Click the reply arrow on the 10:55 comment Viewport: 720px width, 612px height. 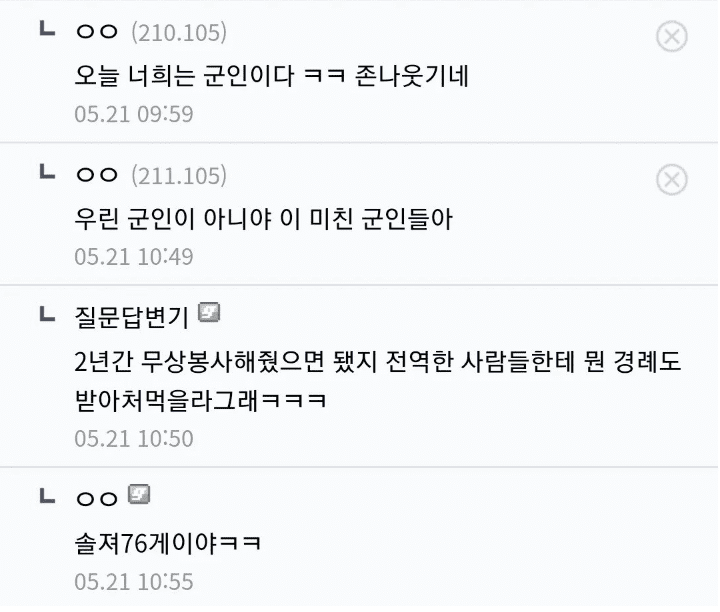click(47, 496)
